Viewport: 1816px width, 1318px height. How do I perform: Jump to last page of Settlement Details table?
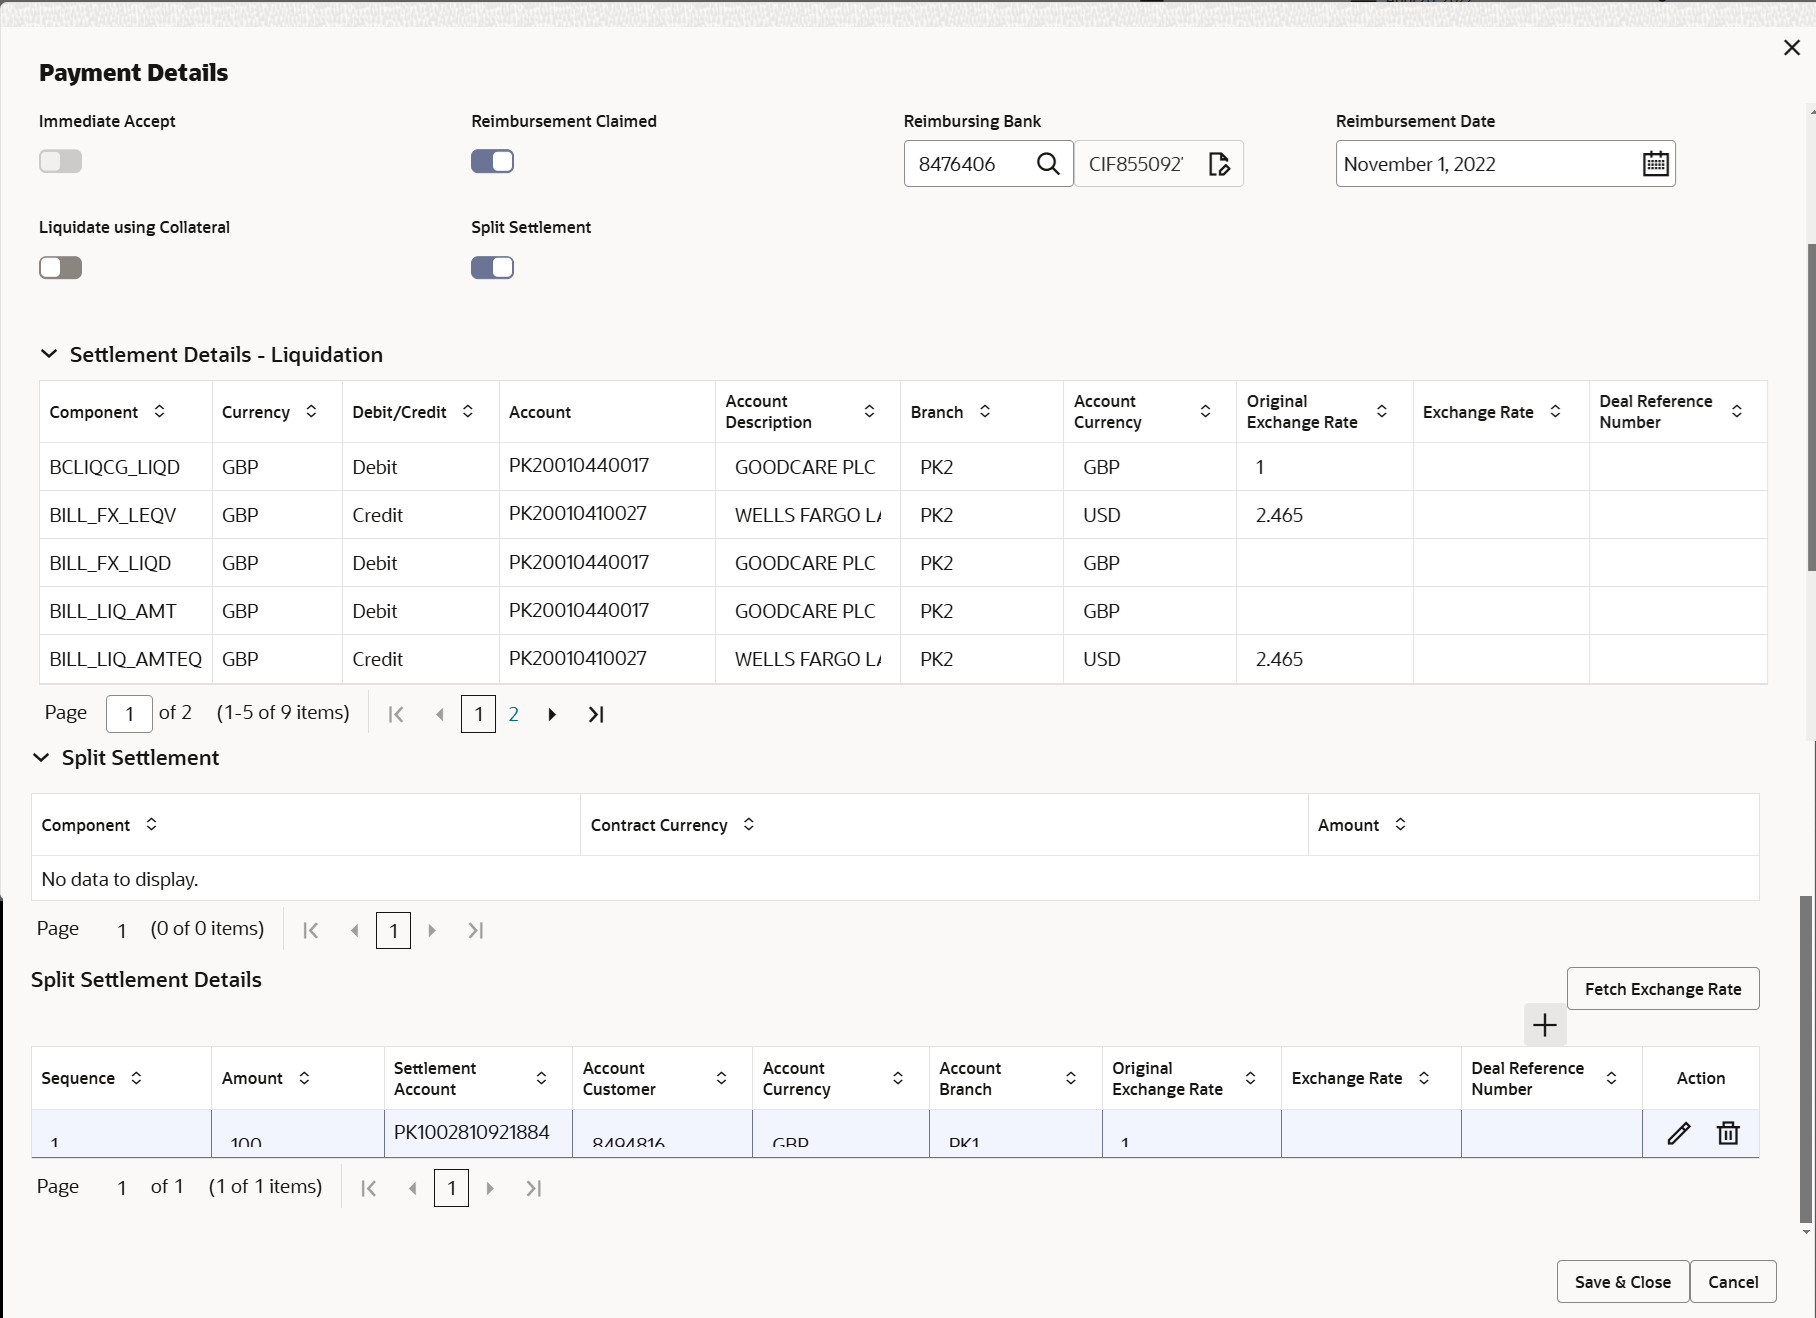tap(595, 714)
